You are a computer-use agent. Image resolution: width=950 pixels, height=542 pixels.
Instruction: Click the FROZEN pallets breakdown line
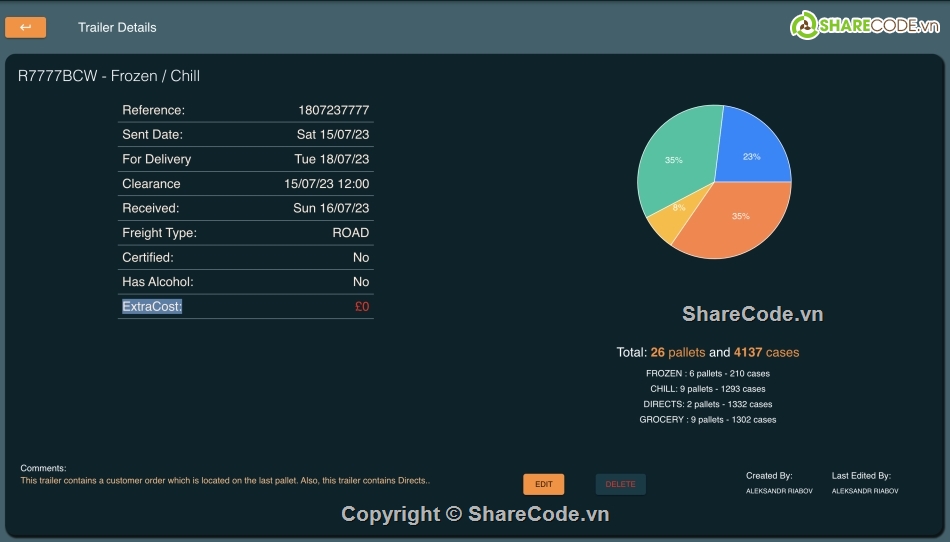pos(708,374)
